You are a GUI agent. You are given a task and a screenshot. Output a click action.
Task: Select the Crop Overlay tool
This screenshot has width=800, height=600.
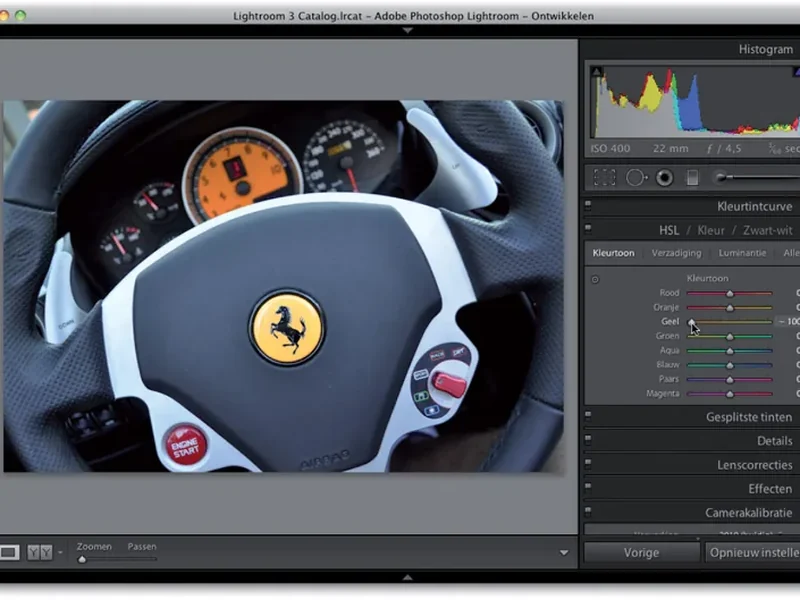point(605,178)
